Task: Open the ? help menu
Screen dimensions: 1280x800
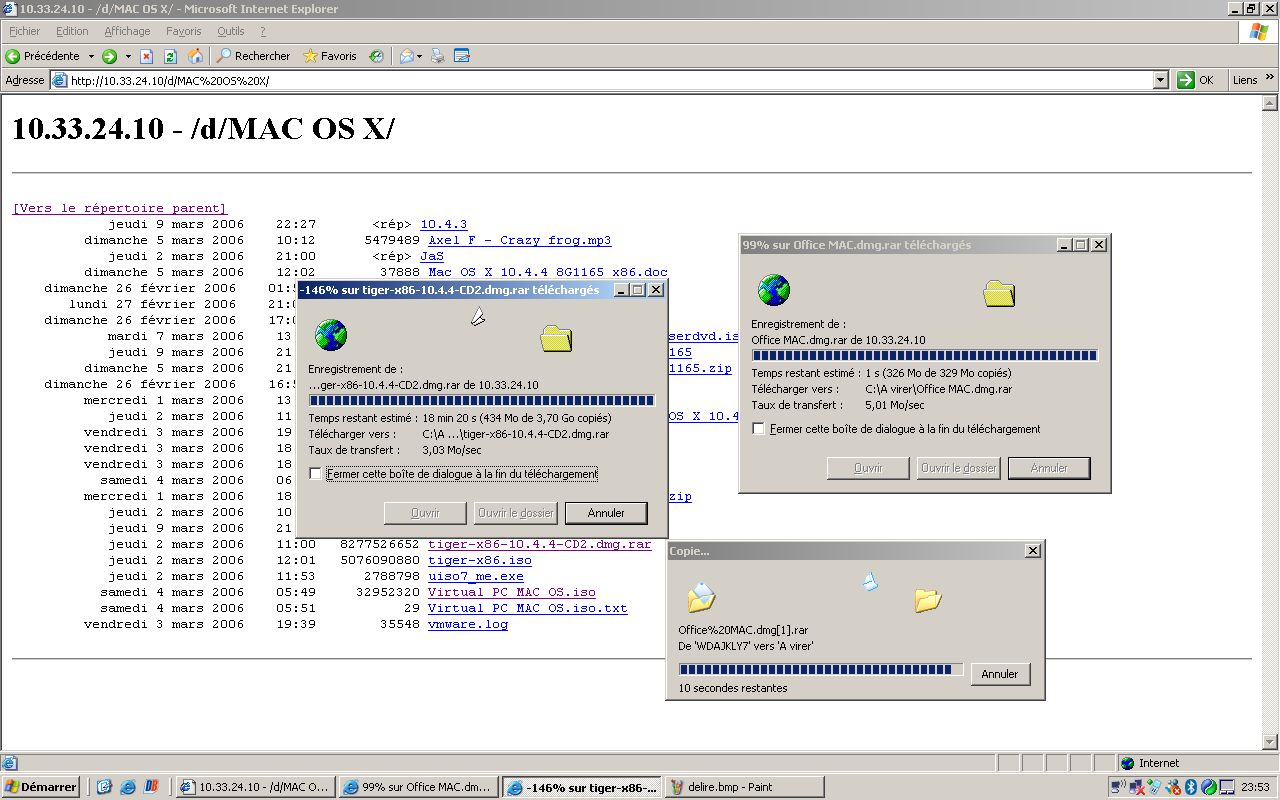Action: [x=263, y=31]
